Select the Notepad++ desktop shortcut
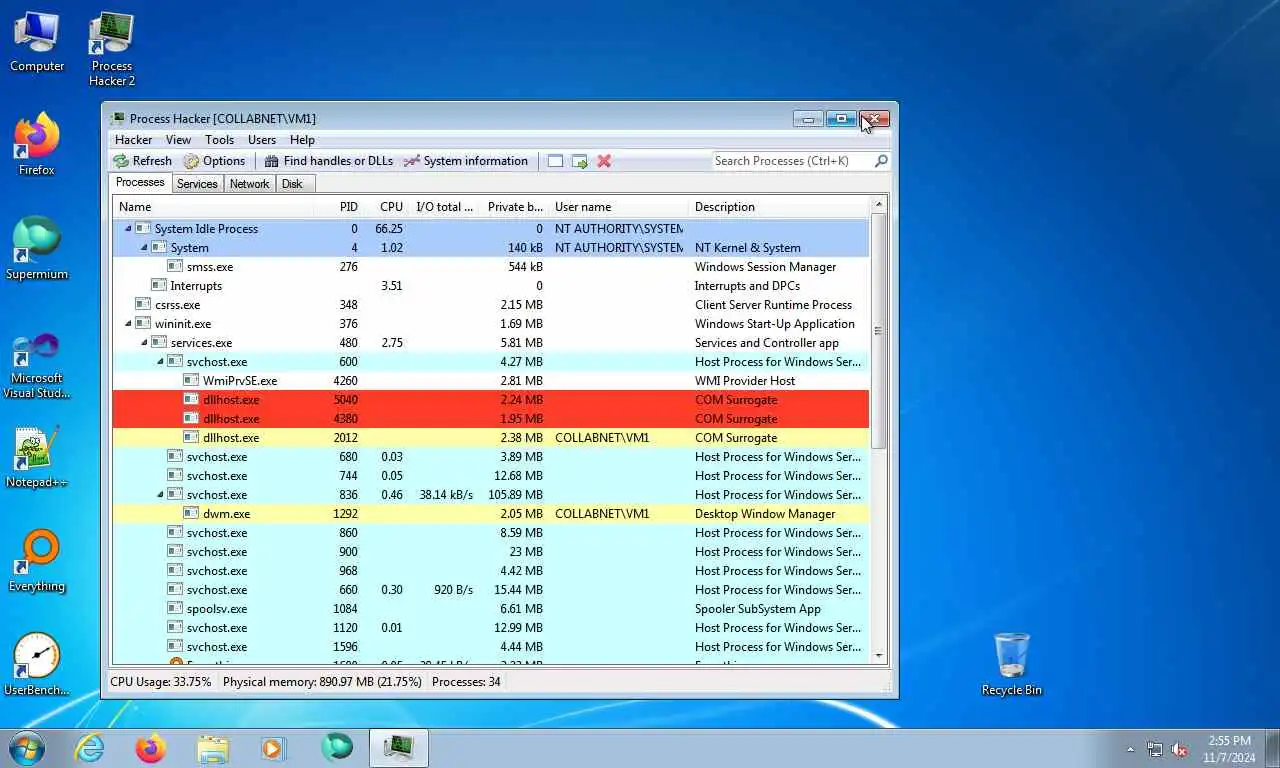This screenshot has width=1280, height=768. [x=37, y=458]
